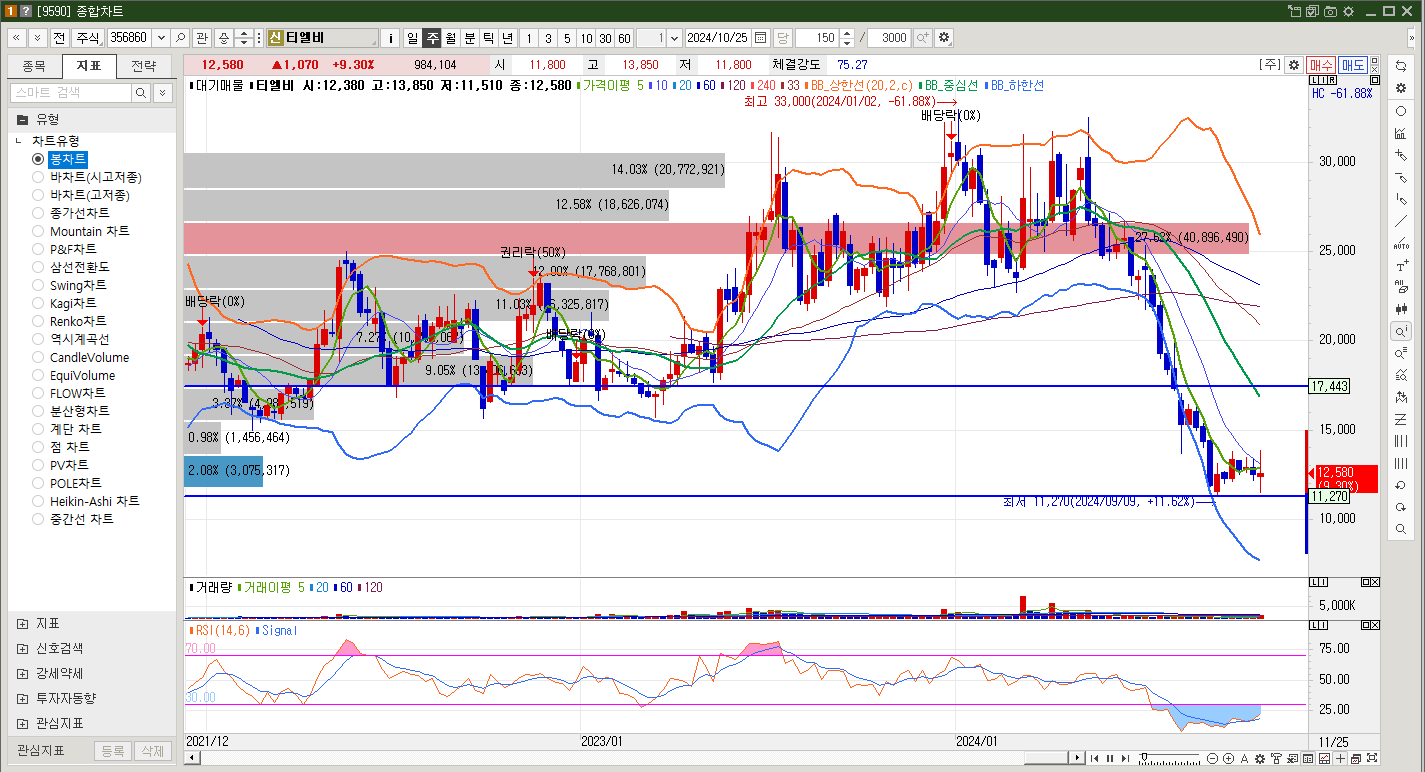1425x772 pixels.
Task: Skip to first with previous playback control
Action: (1094, 758)
